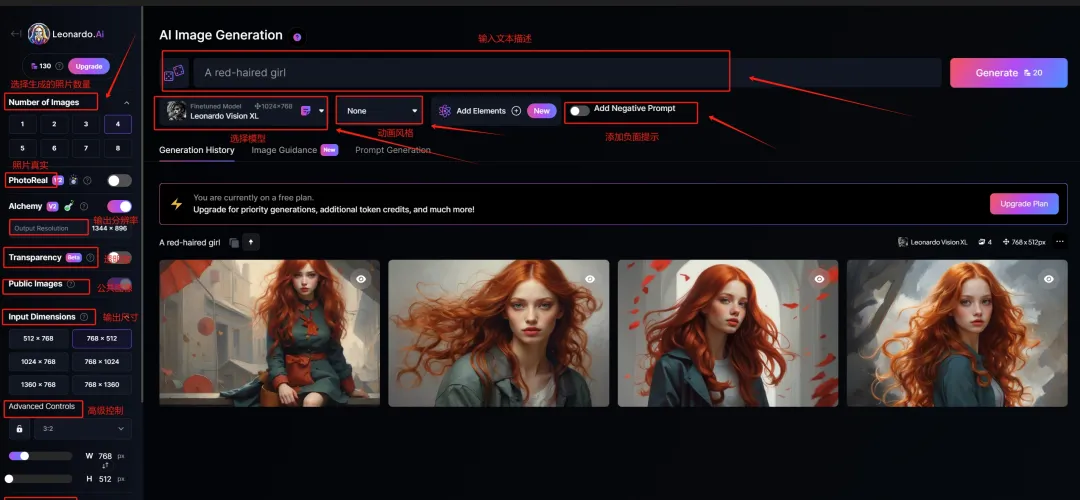The height and width of the screenshot is (500, 1080).
Task: Copy the 'A red-haired girl' prompt
Action: click(x=233, y=242)
